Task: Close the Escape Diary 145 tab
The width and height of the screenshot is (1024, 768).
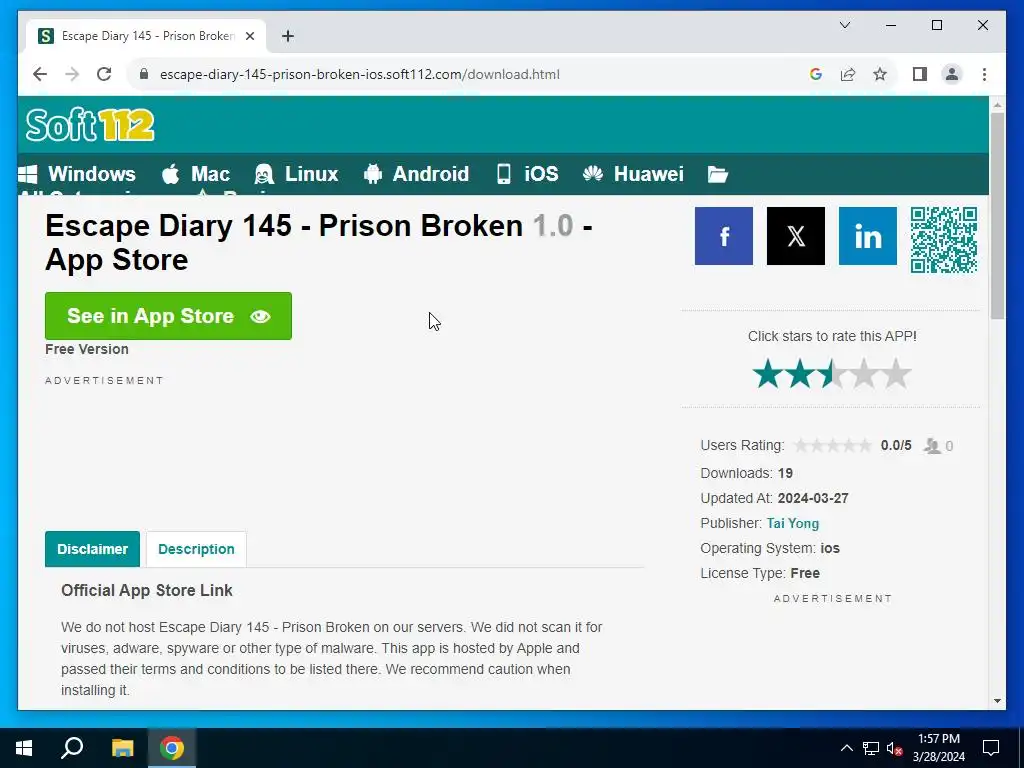Action: pyautogui.click(x=249, y=36)
